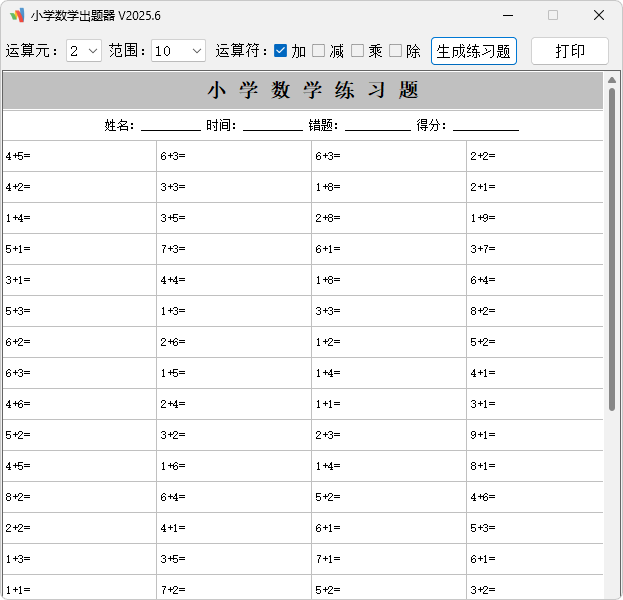Viewport: 623px width, 600px height.
Task: Click the scrollbar track below the thumb
Action: coord(612,505)
